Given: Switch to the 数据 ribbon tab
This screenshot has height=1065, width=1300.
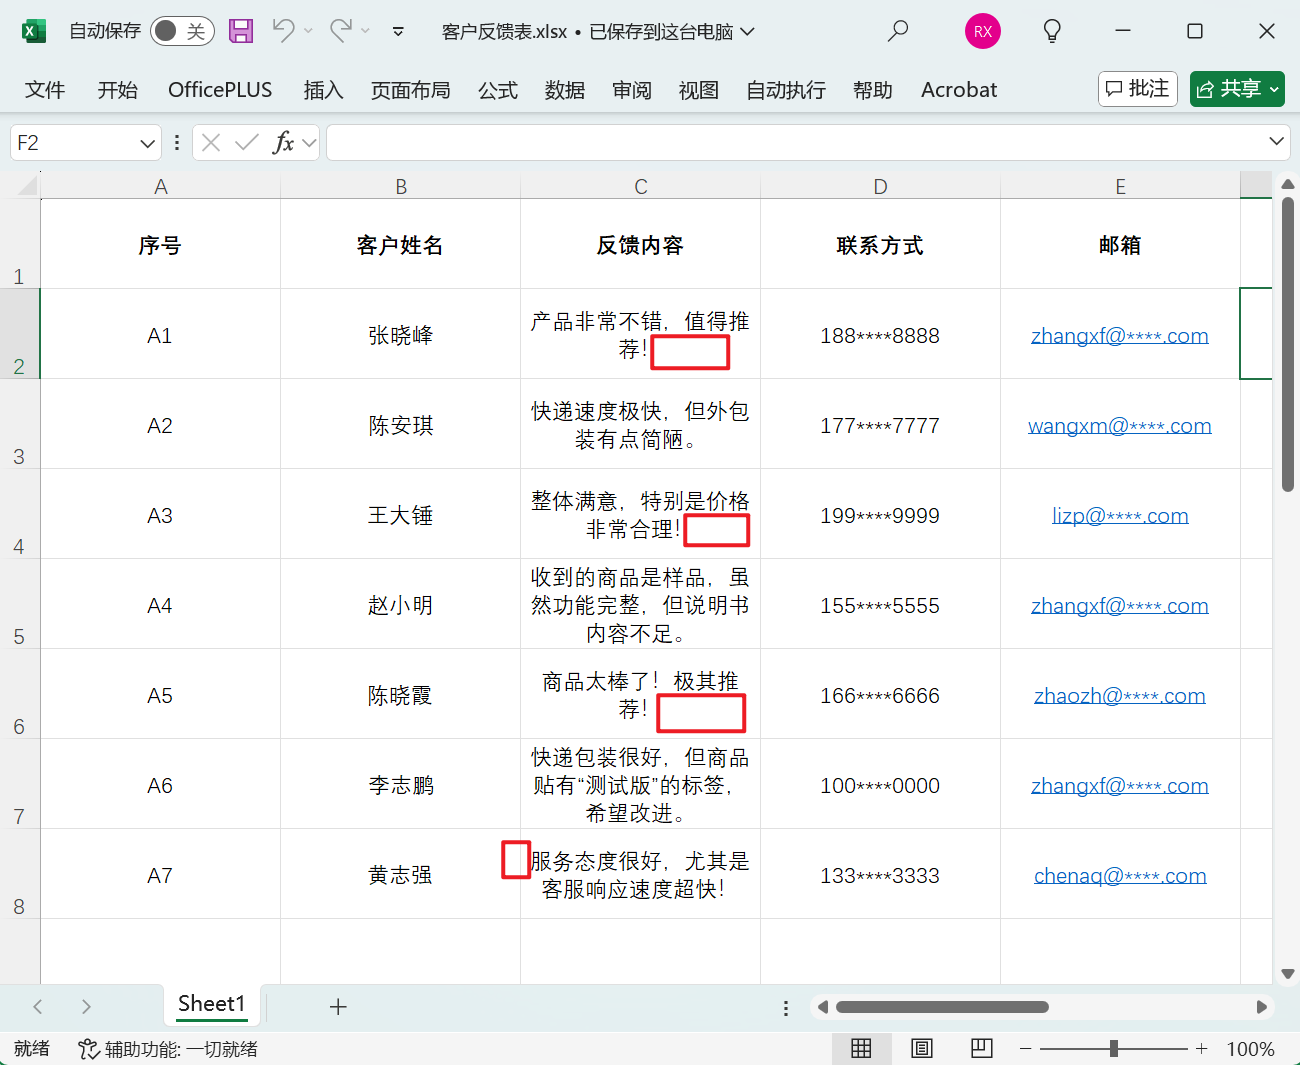Looking at the screenshot, I should (x=564, y=89).
